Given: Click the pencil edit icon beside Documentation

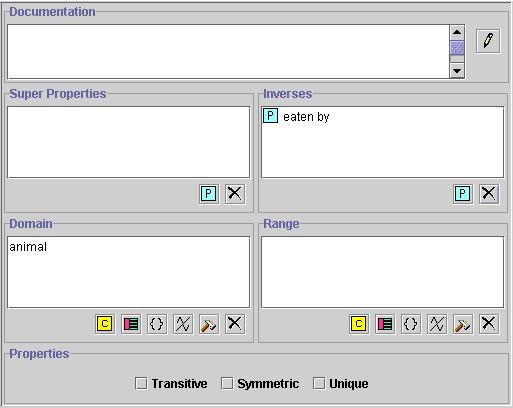Looking at the screenshot, I should (x=488, y=41).
